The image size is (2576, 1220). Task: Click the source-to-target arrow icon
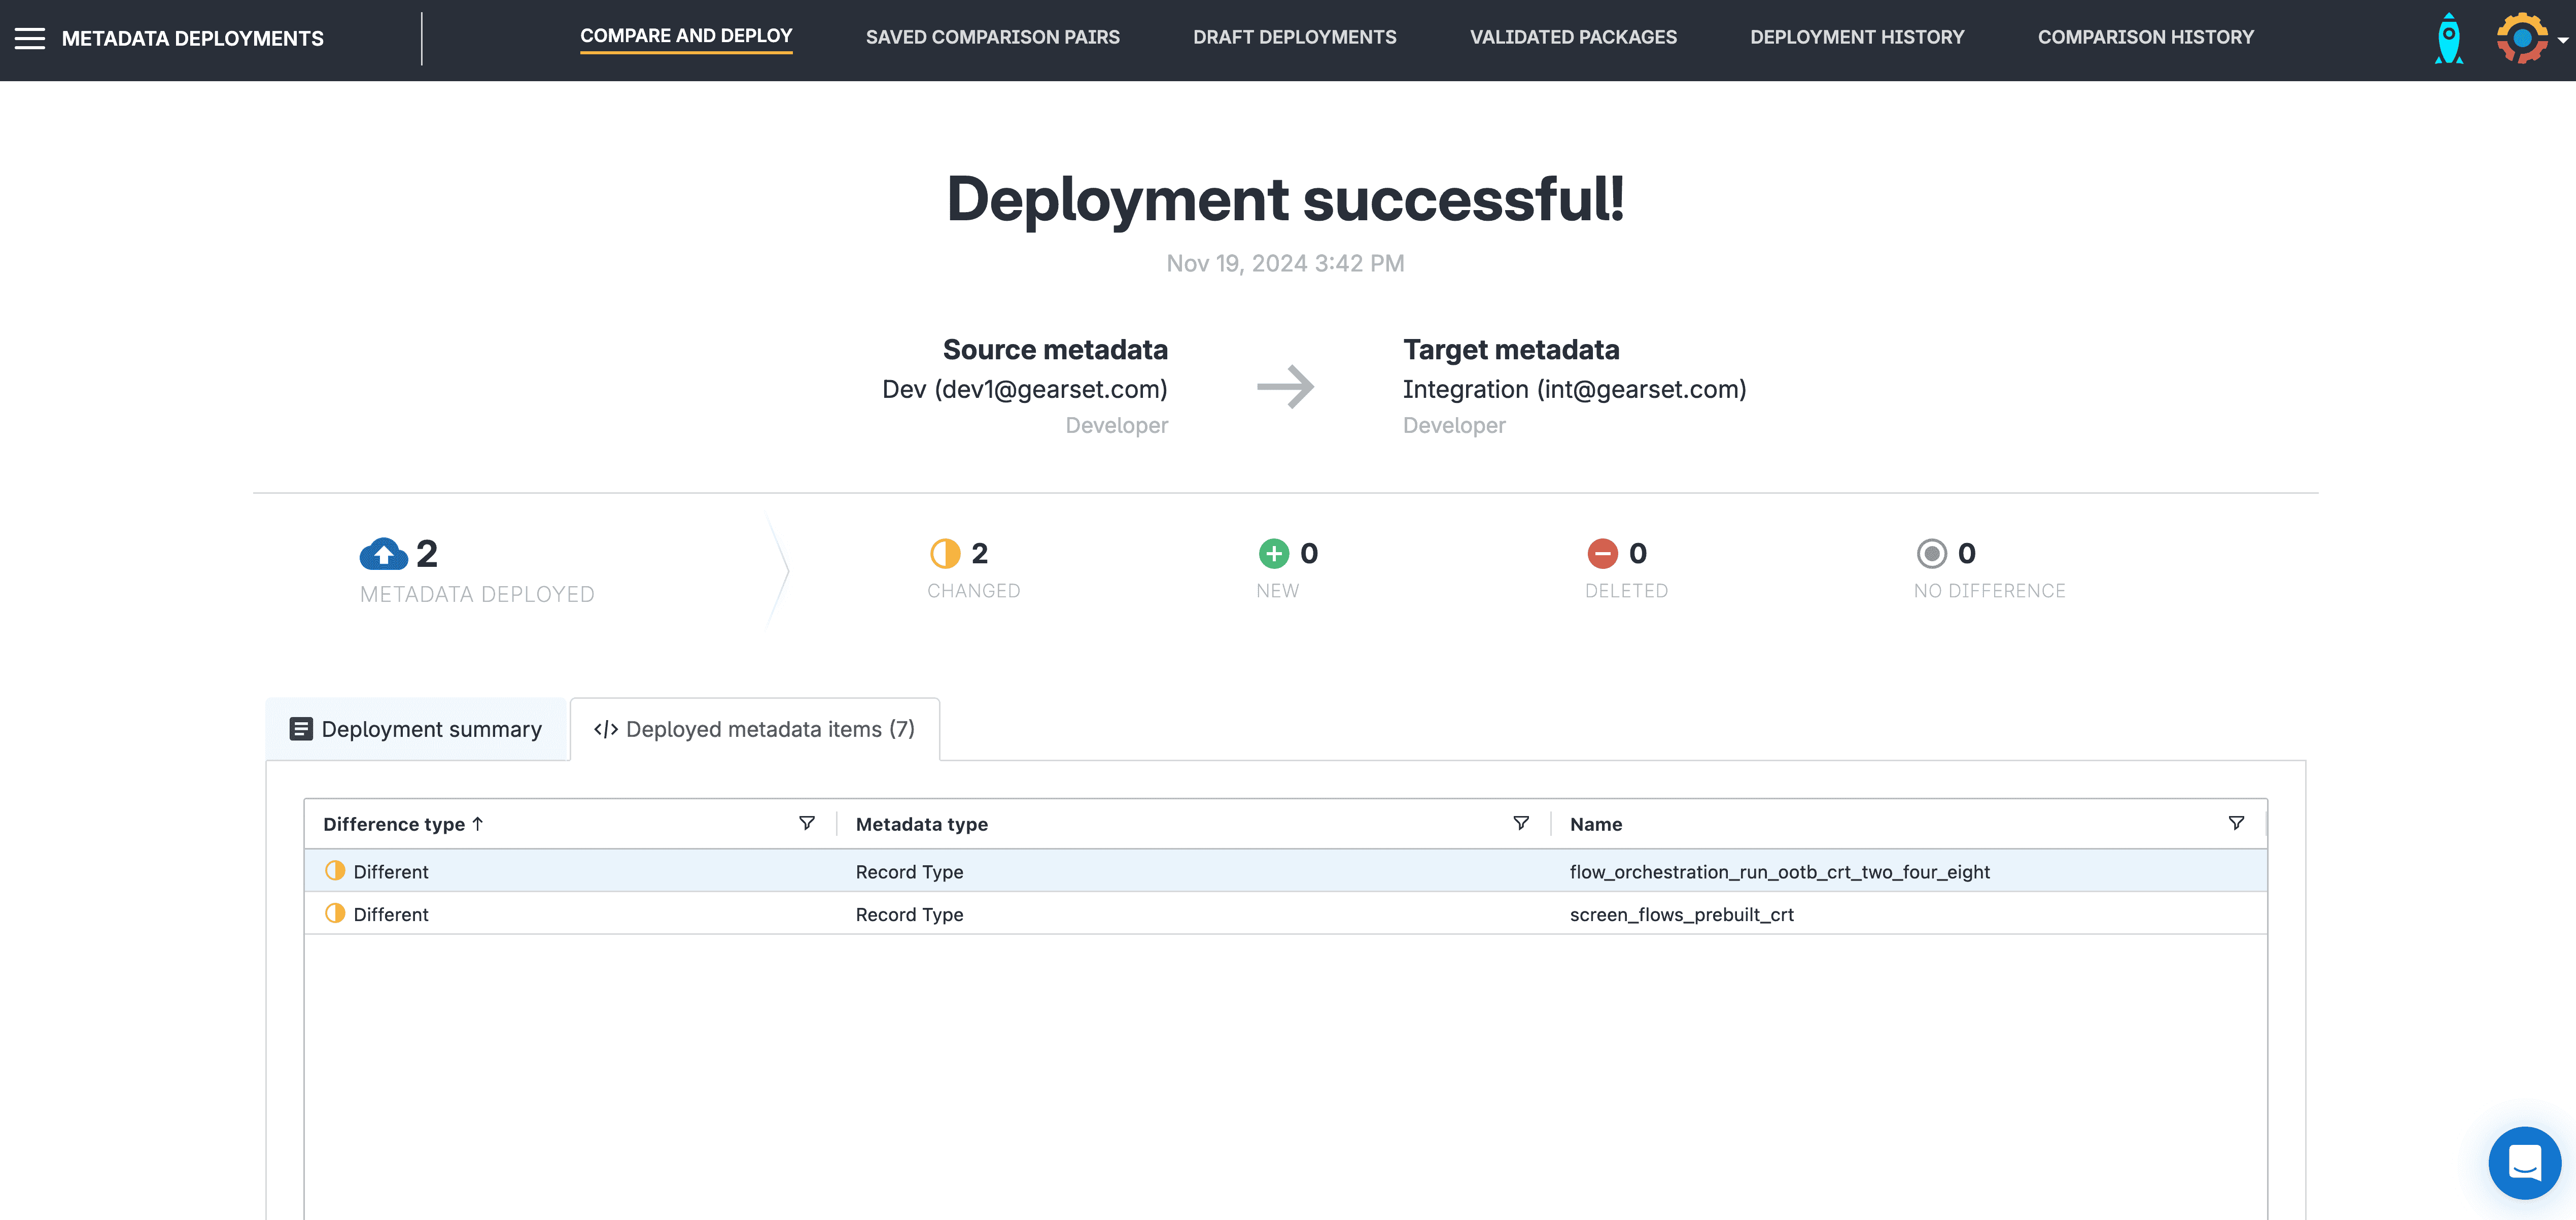[1286, 387]
